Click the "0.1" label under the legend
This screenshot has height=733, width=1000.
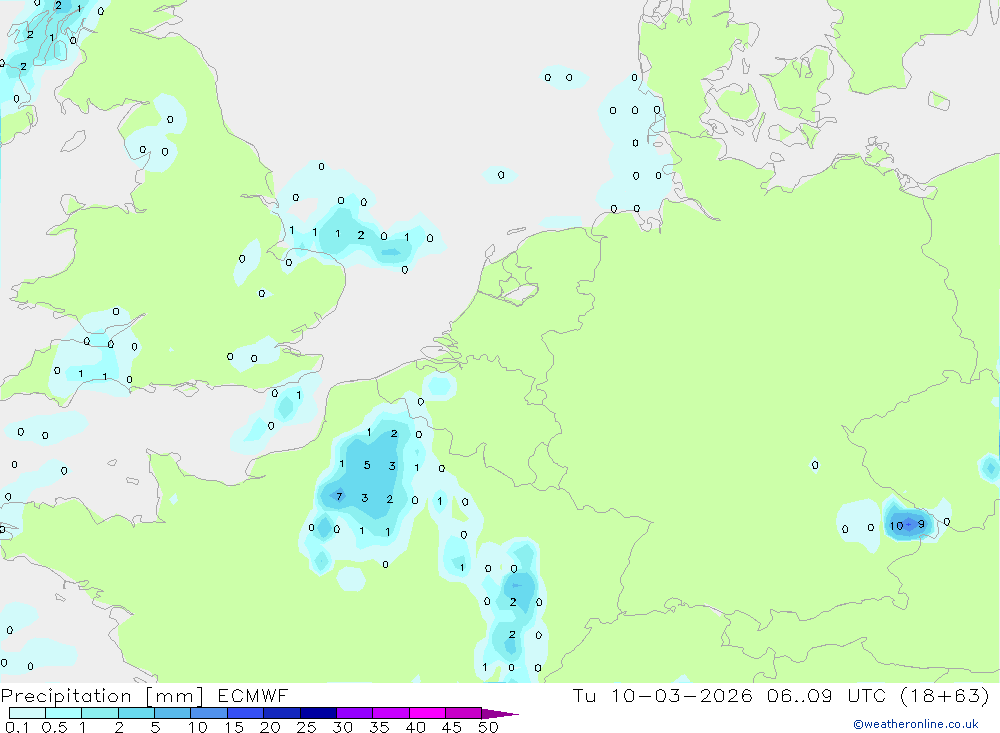pos(17,727)
